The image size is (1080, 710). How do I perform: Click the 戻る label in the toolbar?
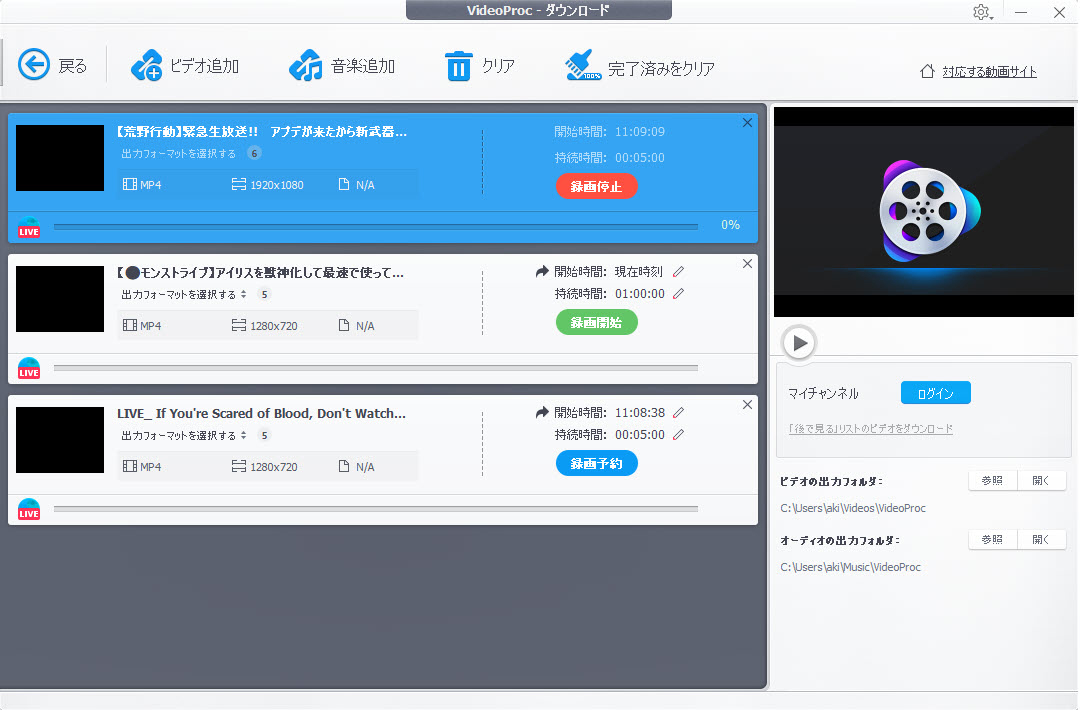pos(73,66)
